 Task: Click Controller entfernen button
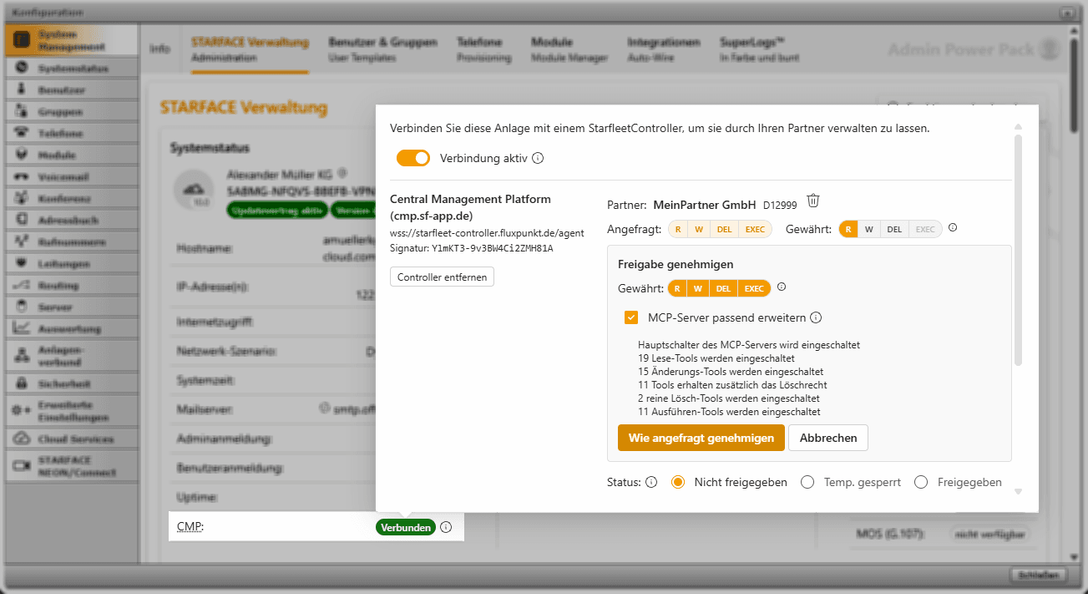[442, 277]
